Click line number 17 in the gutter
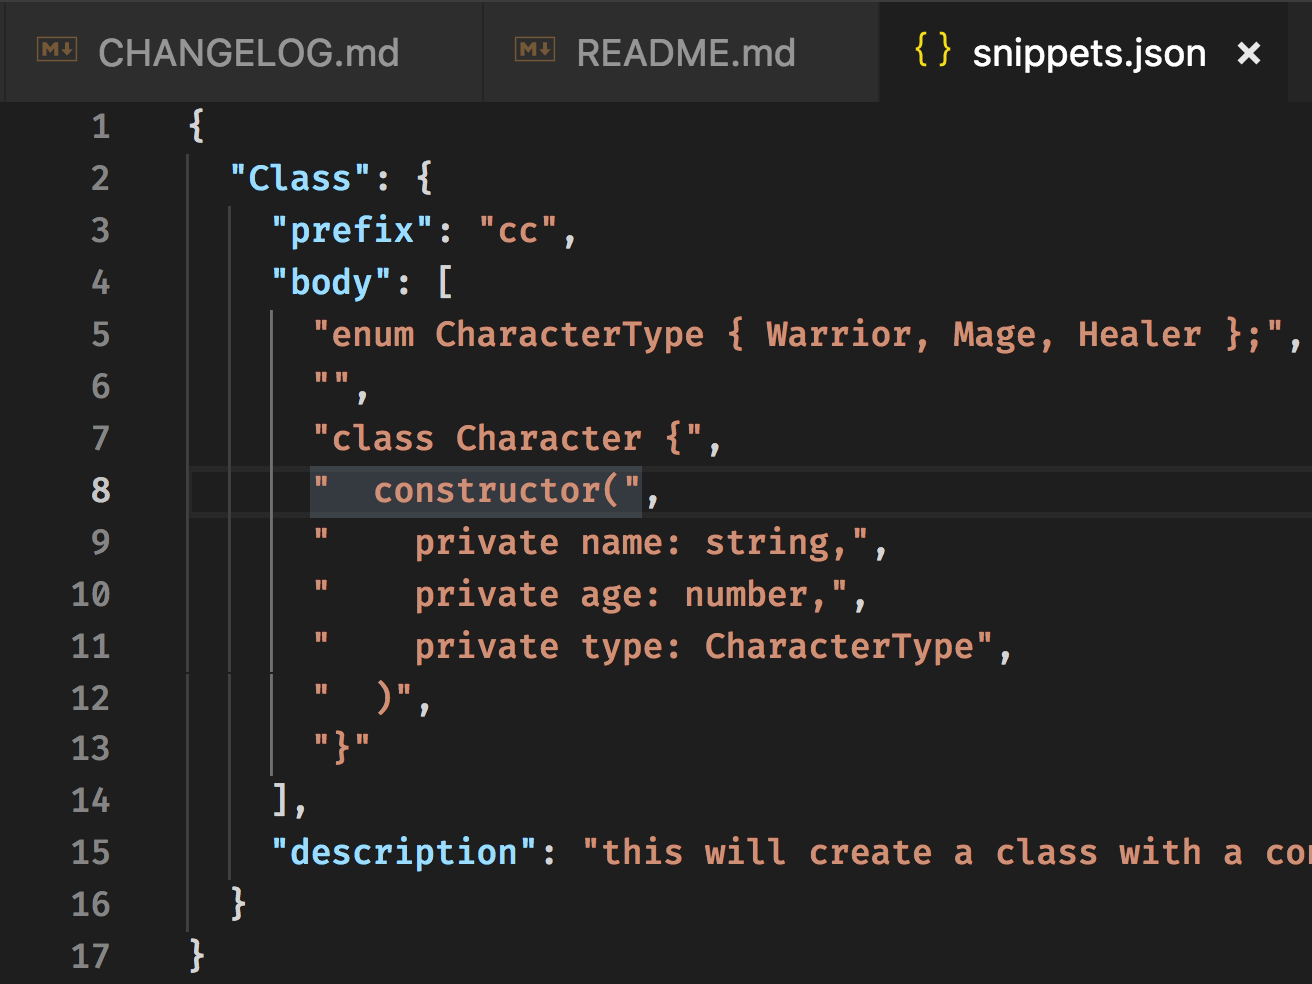Viewport: 1312px width, 984px height. [x=90, y=956]
